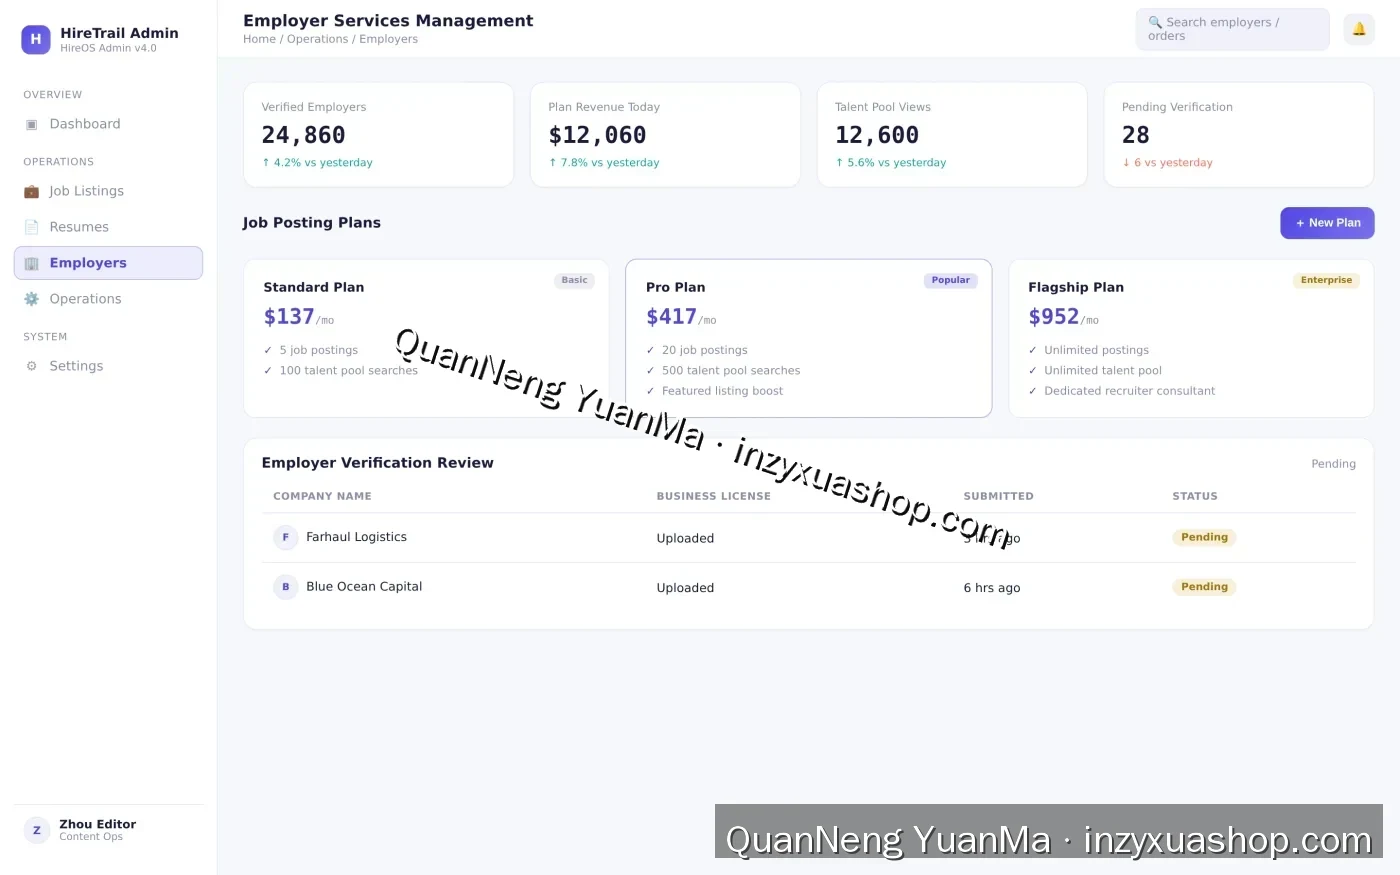Click the search magnifier icon
1400x875 pixels.
1155,22
